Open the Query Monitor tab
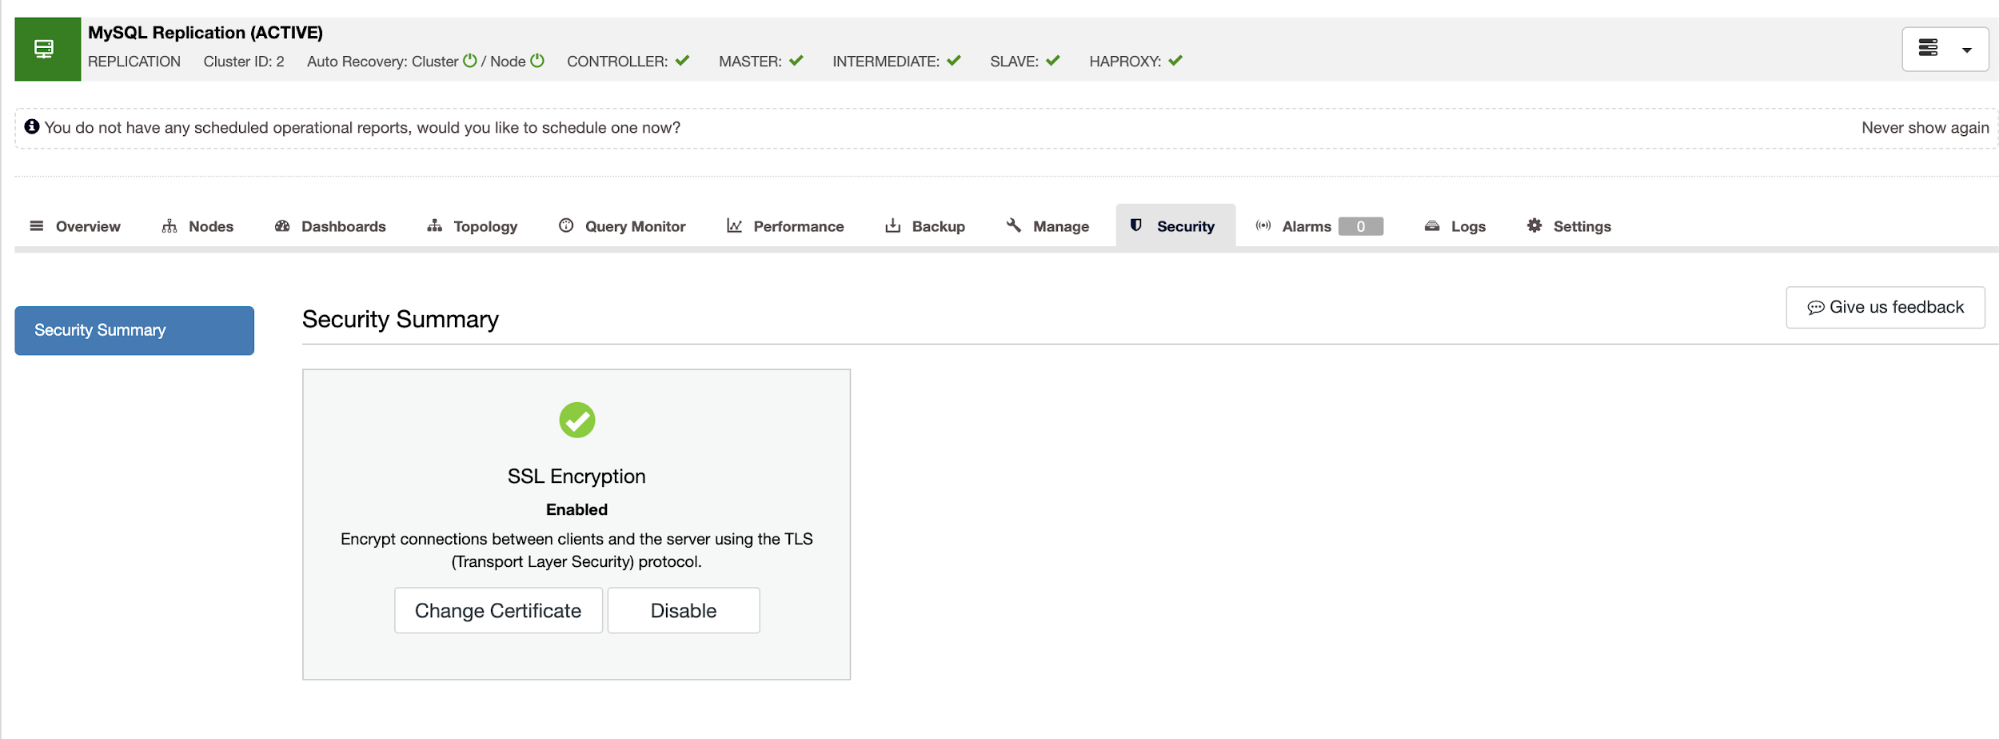 click(x=622, y=226)
